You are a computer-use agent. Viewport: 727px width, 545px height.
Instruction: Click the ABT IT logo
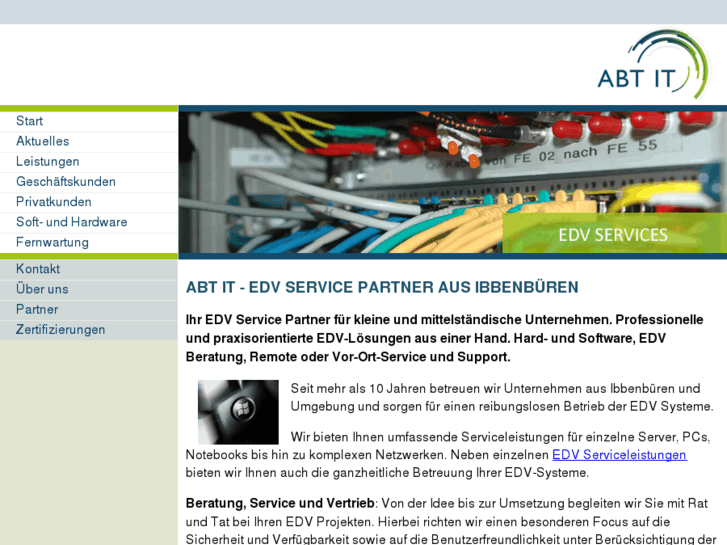653,64
